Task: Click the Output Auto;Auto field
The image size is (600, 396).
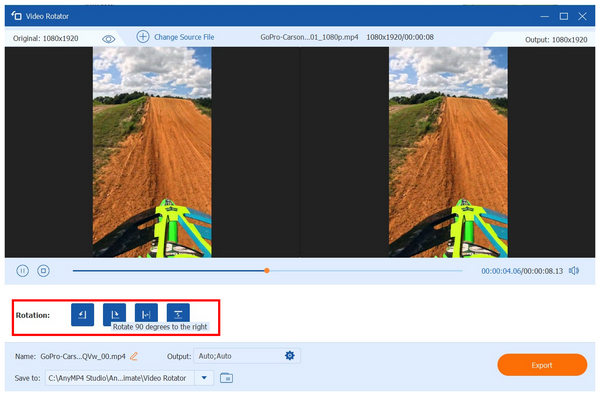Action: click(247, 356)
